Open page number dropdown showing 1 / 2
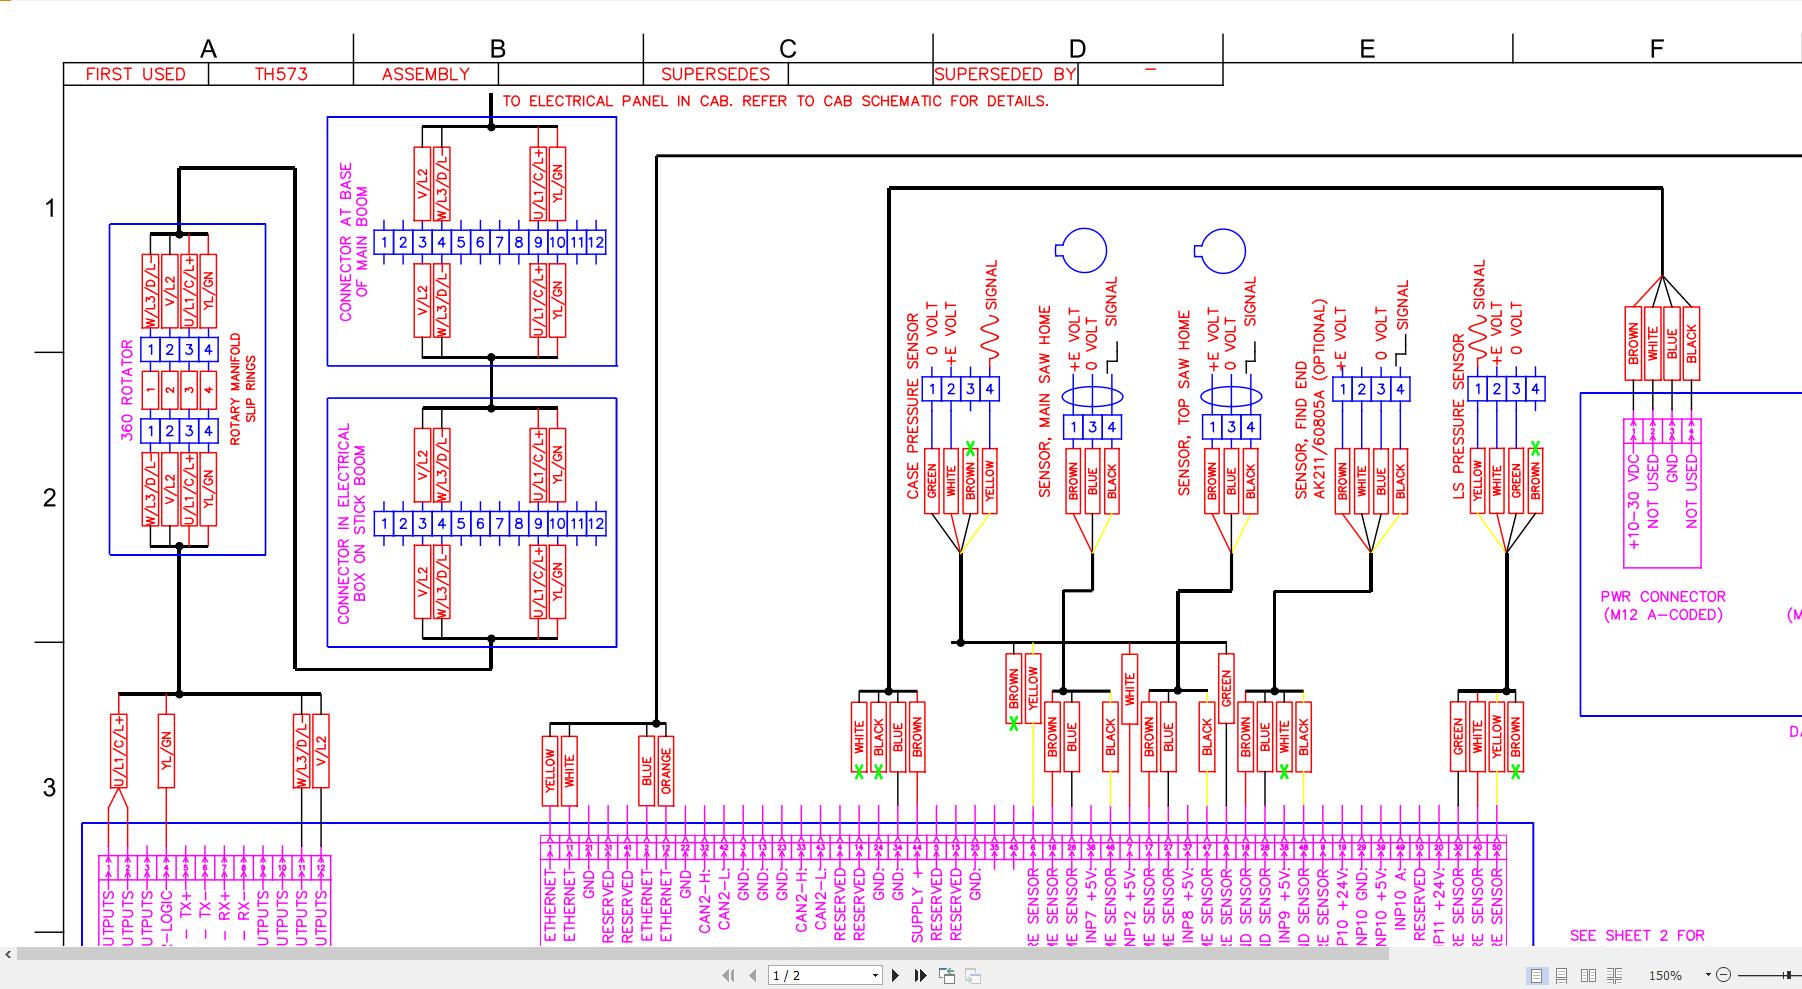 tap(875, 975)
